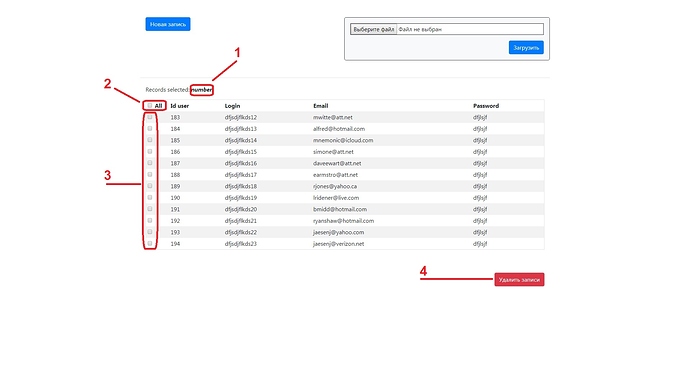Screen dimensions: 690x388
Task: Click email earmstro@att.net
Action: point(335,175)
